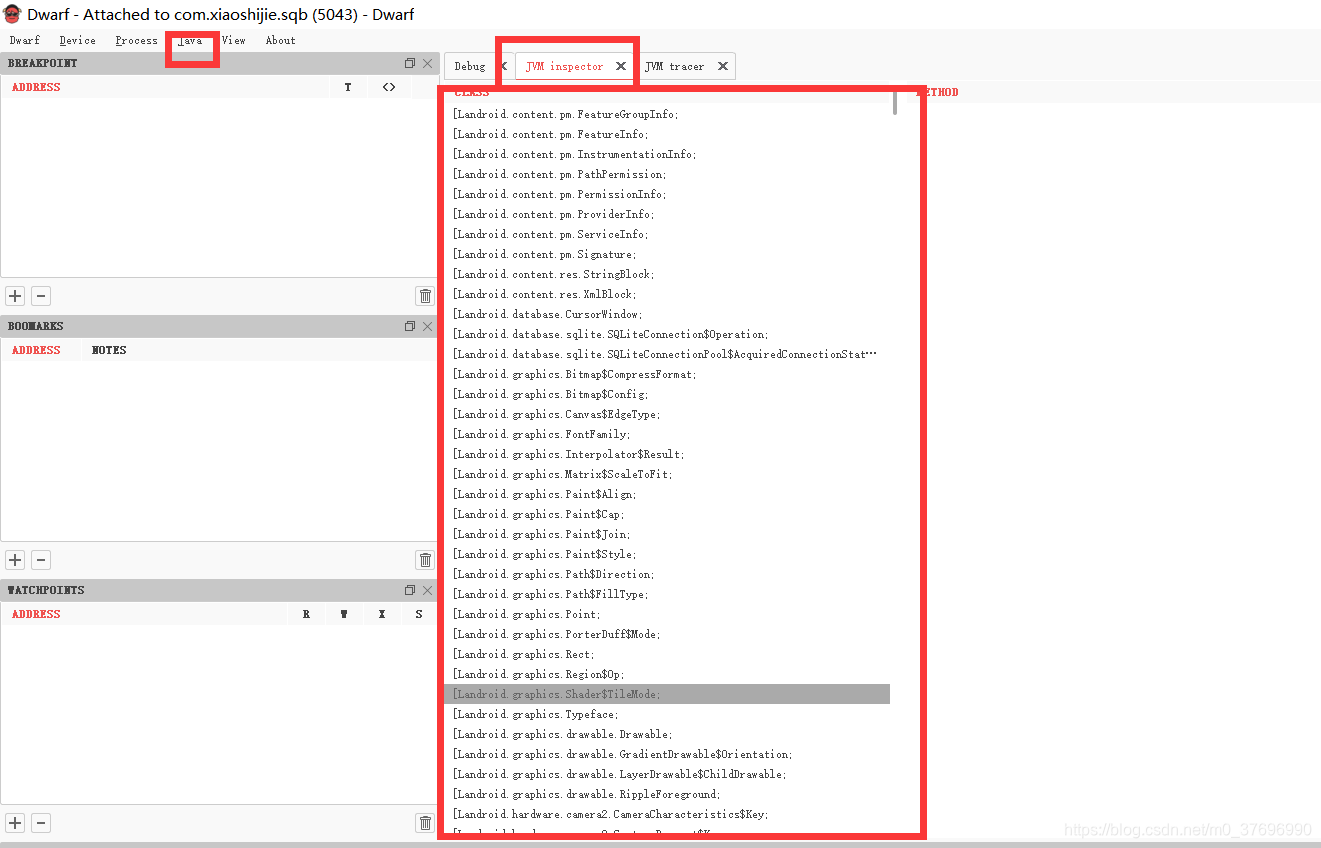Select class graphics.Canvas$EdgeType
This screenshot has height=848, width=1321.
(x=667, y=414)
